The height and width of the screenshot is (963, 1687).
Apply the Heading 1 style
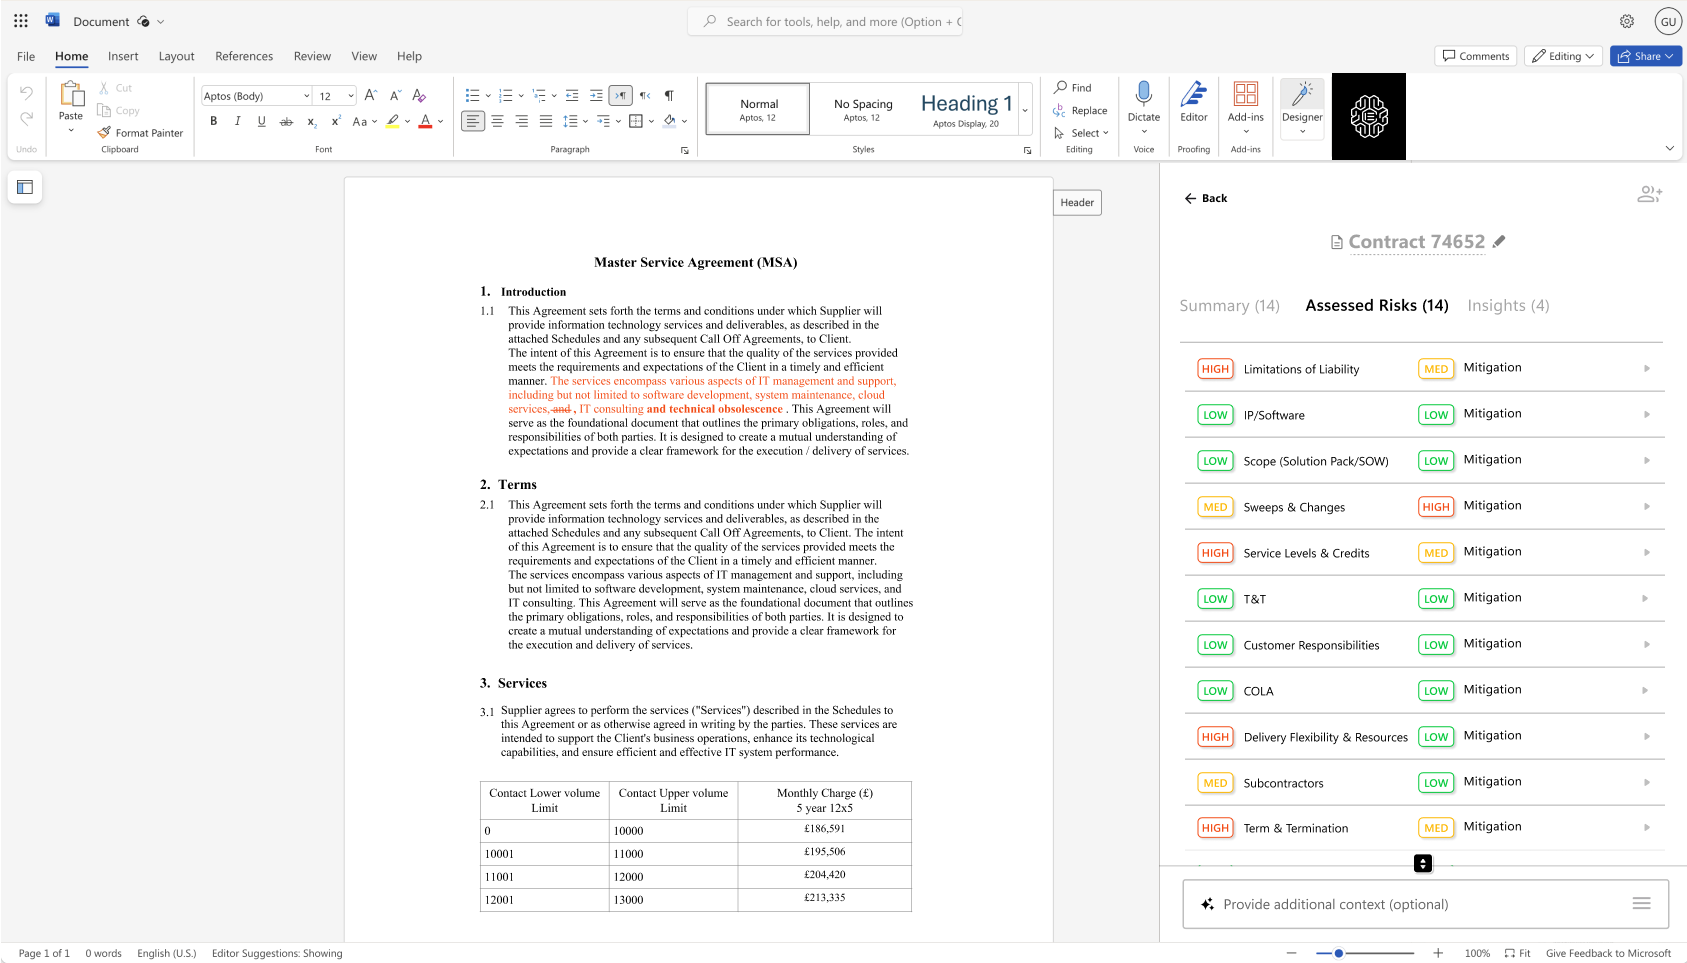tap(966, 109)
